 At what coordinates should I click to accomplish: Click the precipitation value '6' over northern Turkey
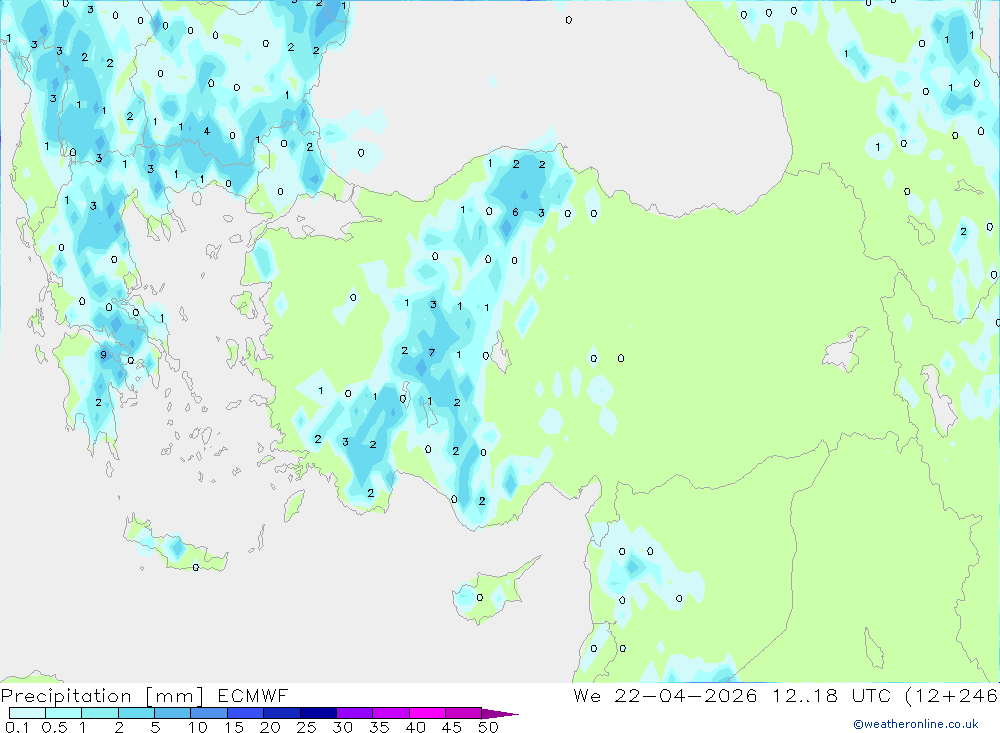tap(515, 212)
